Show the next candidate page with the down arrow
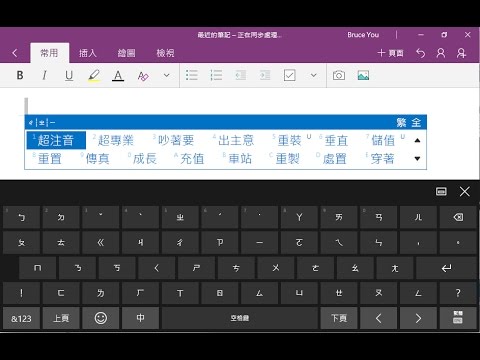The width and height of the screenshot is (480, 360). point(417,159)
